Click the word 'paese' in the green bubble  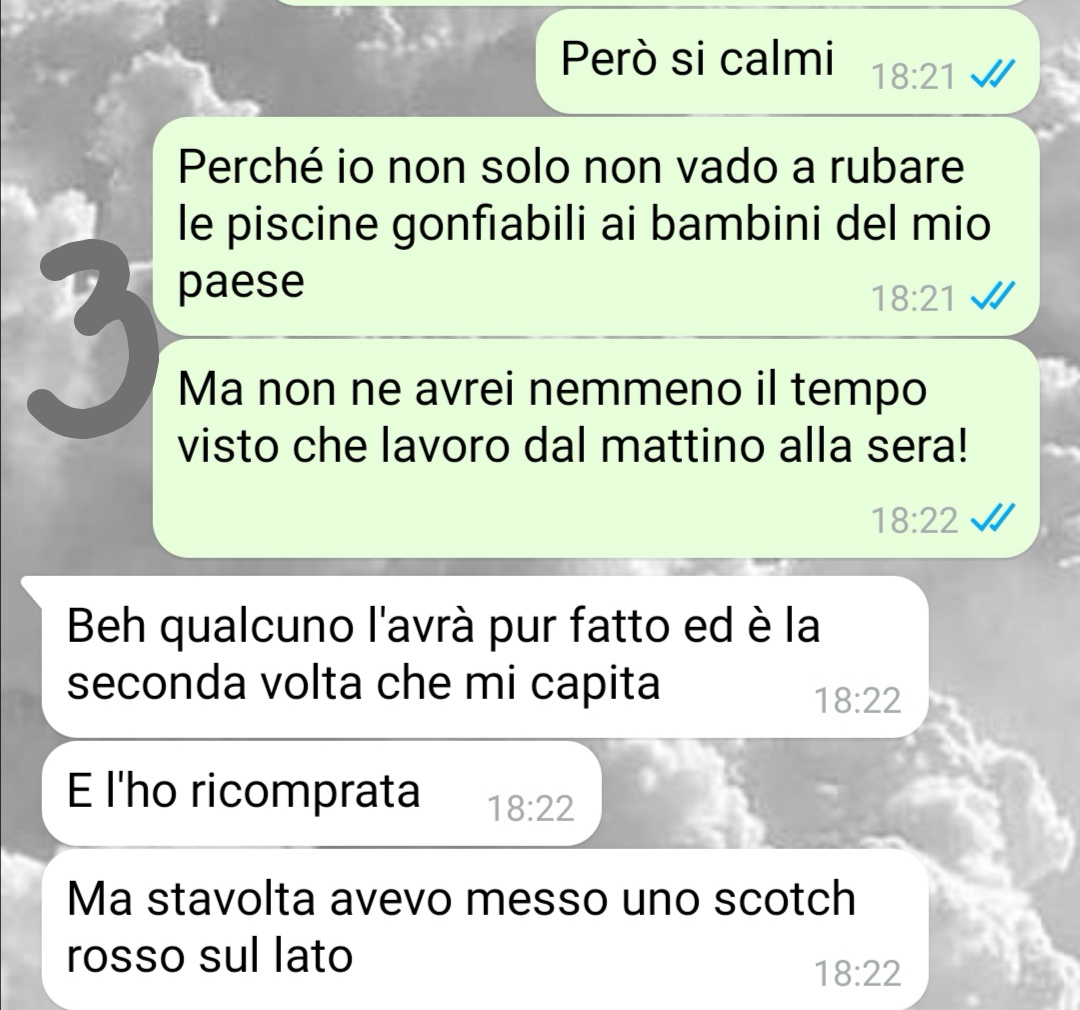(241, 281)
